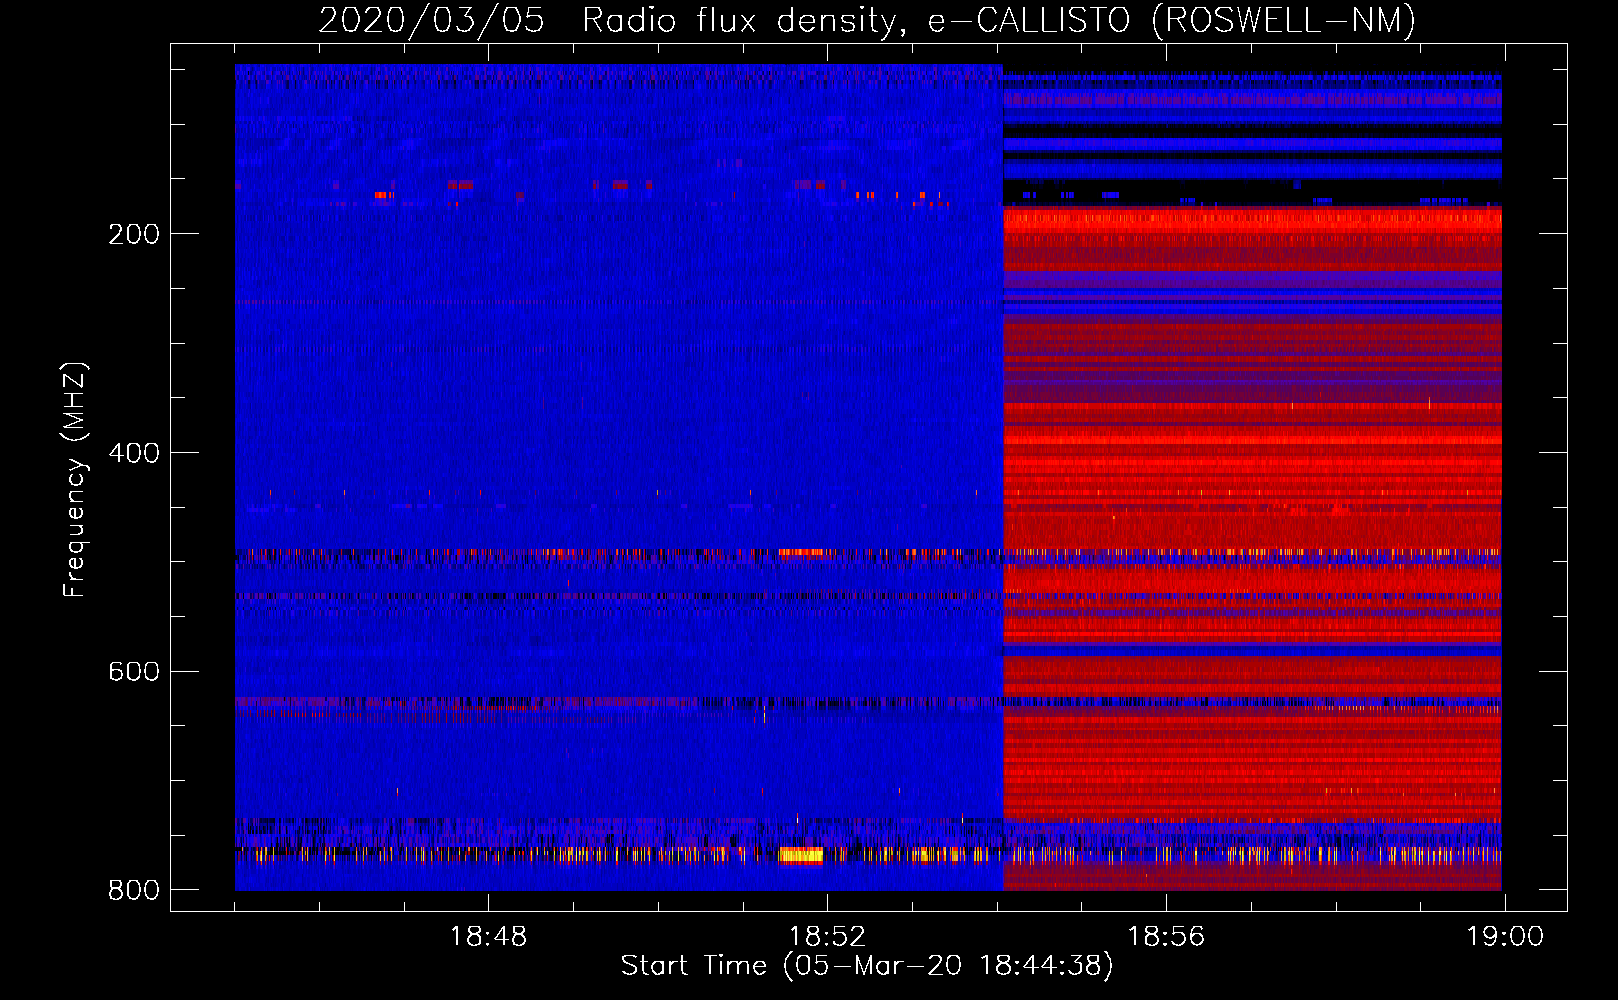Click the 'Frequency (MHZ)' y-axis label
Image resolution: width=1618 pixels, height=1000 pixels.
[x=75, y=480]
